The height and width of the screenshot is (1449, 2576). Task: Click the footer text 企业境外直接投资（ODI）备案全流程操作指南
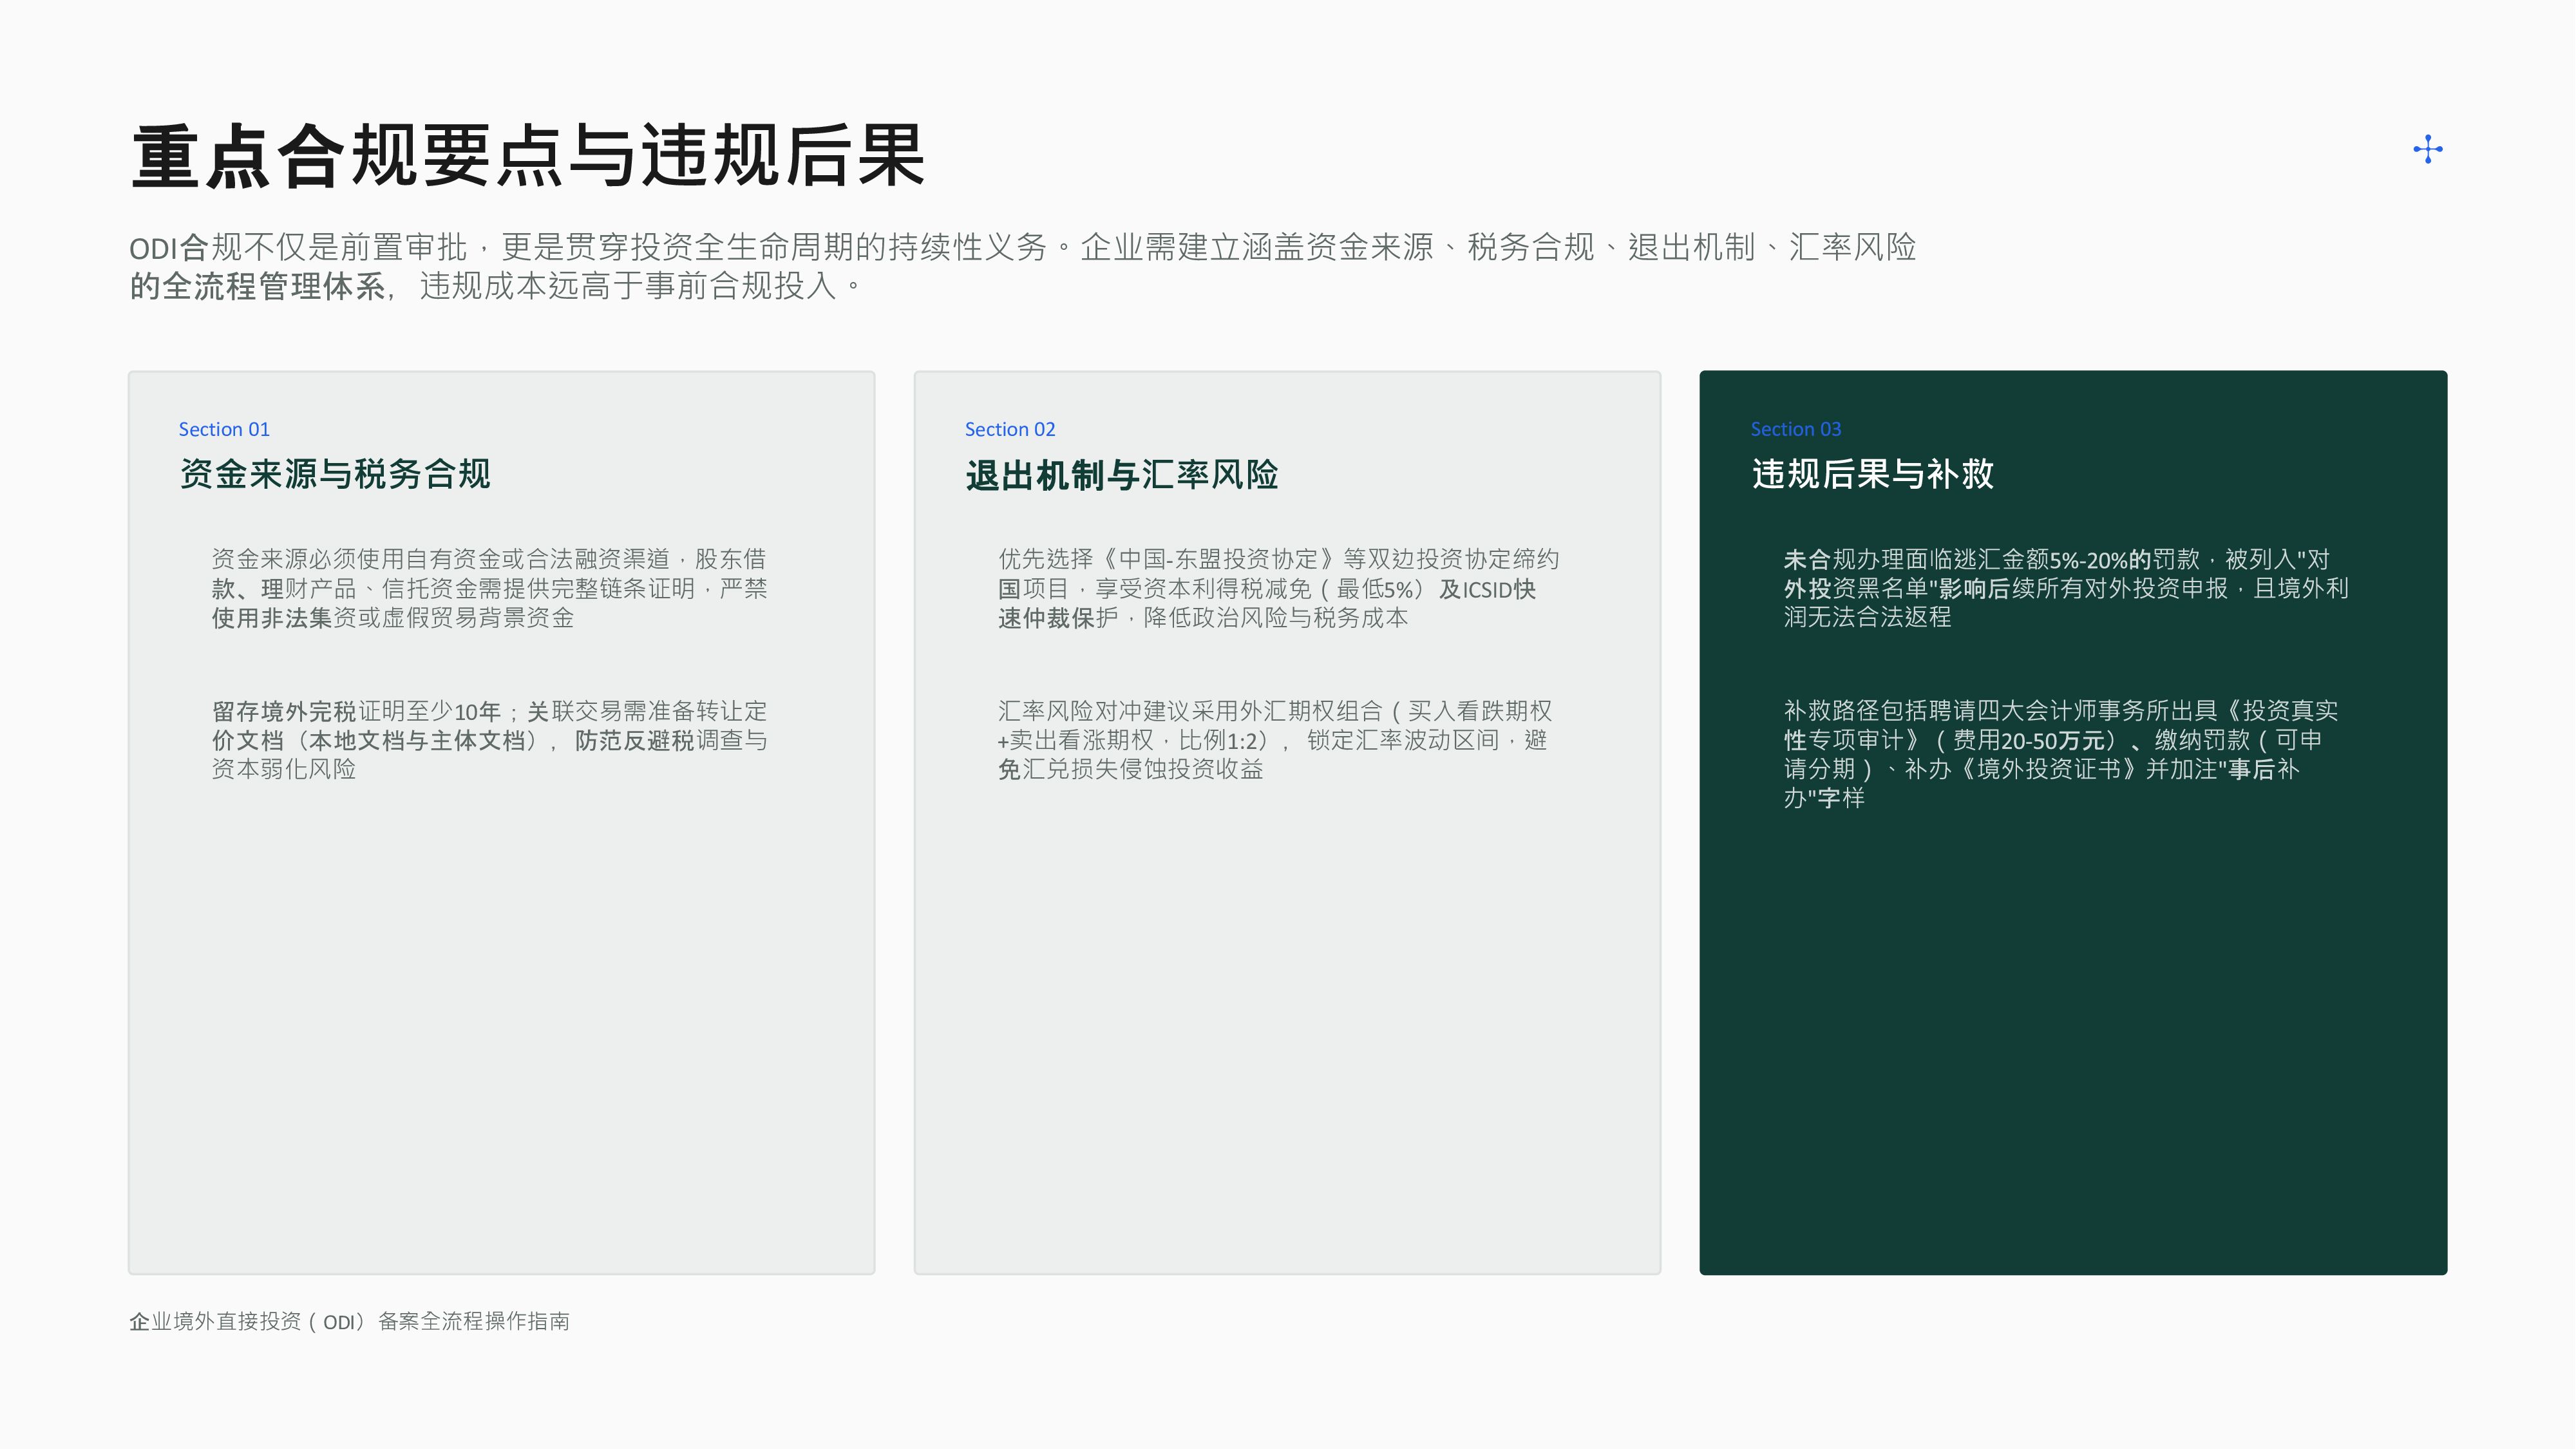point(349,1321)
